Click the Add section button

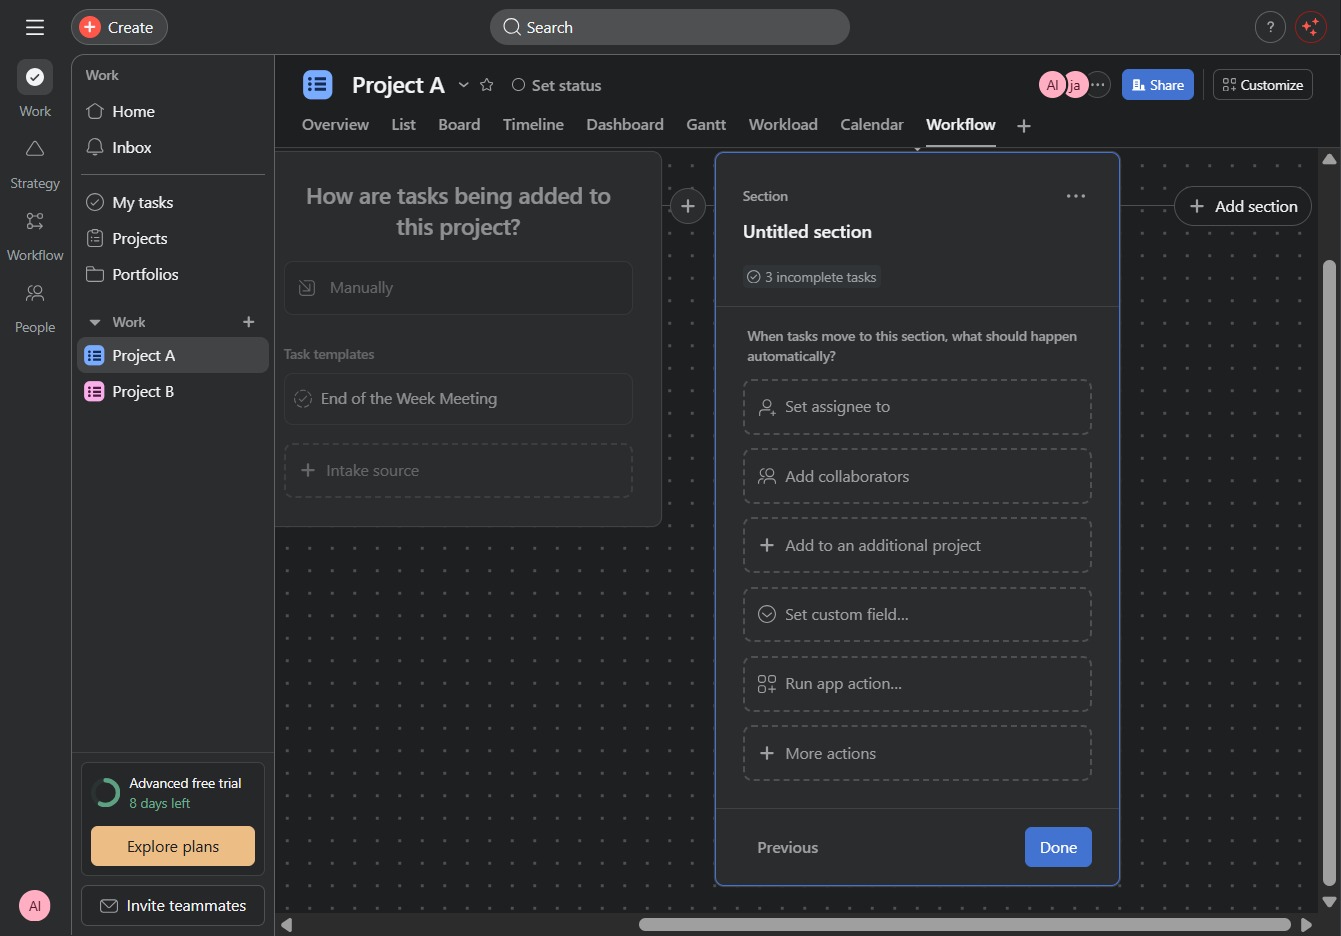tap(1243, 206)
